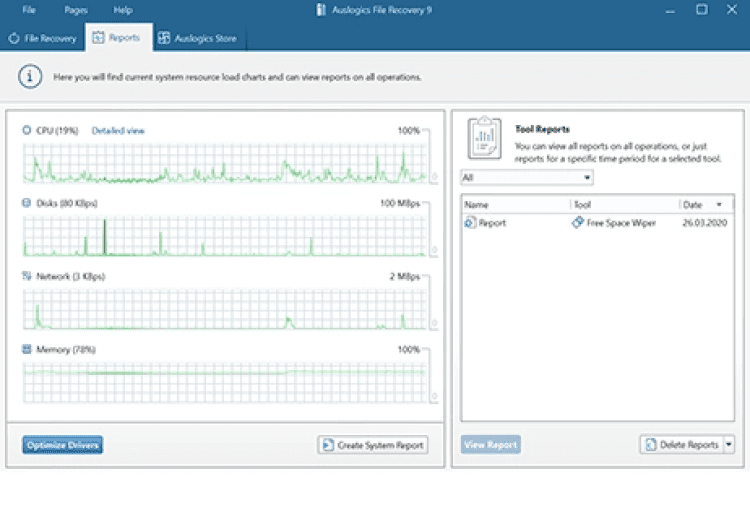The height and width of the screenshot is (508, 750).
Task: Click the Disks icon
Action: pyautogui.click(x=26, y=203)
